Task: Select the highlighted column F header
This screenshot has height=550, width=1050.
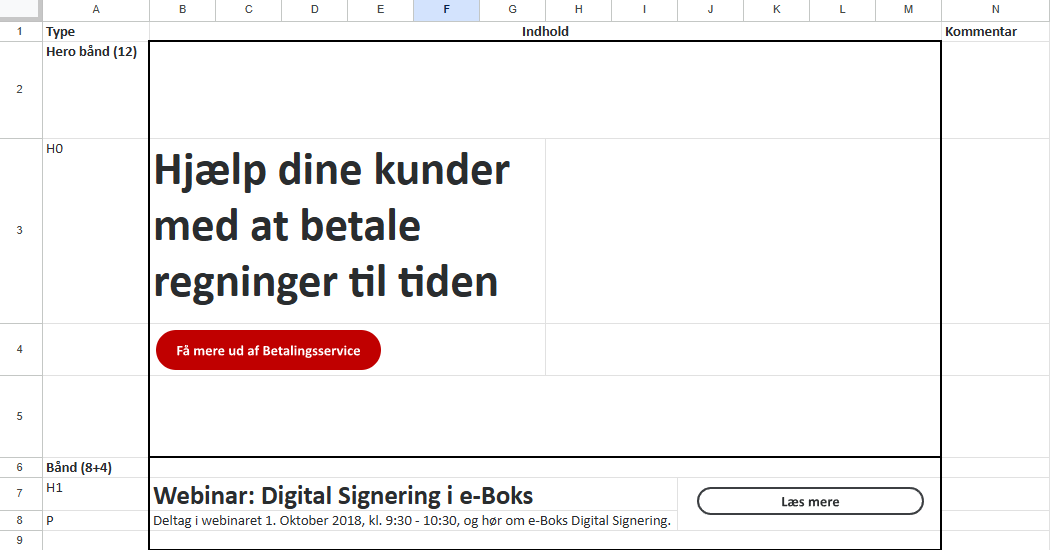Action: coord(446,10)
